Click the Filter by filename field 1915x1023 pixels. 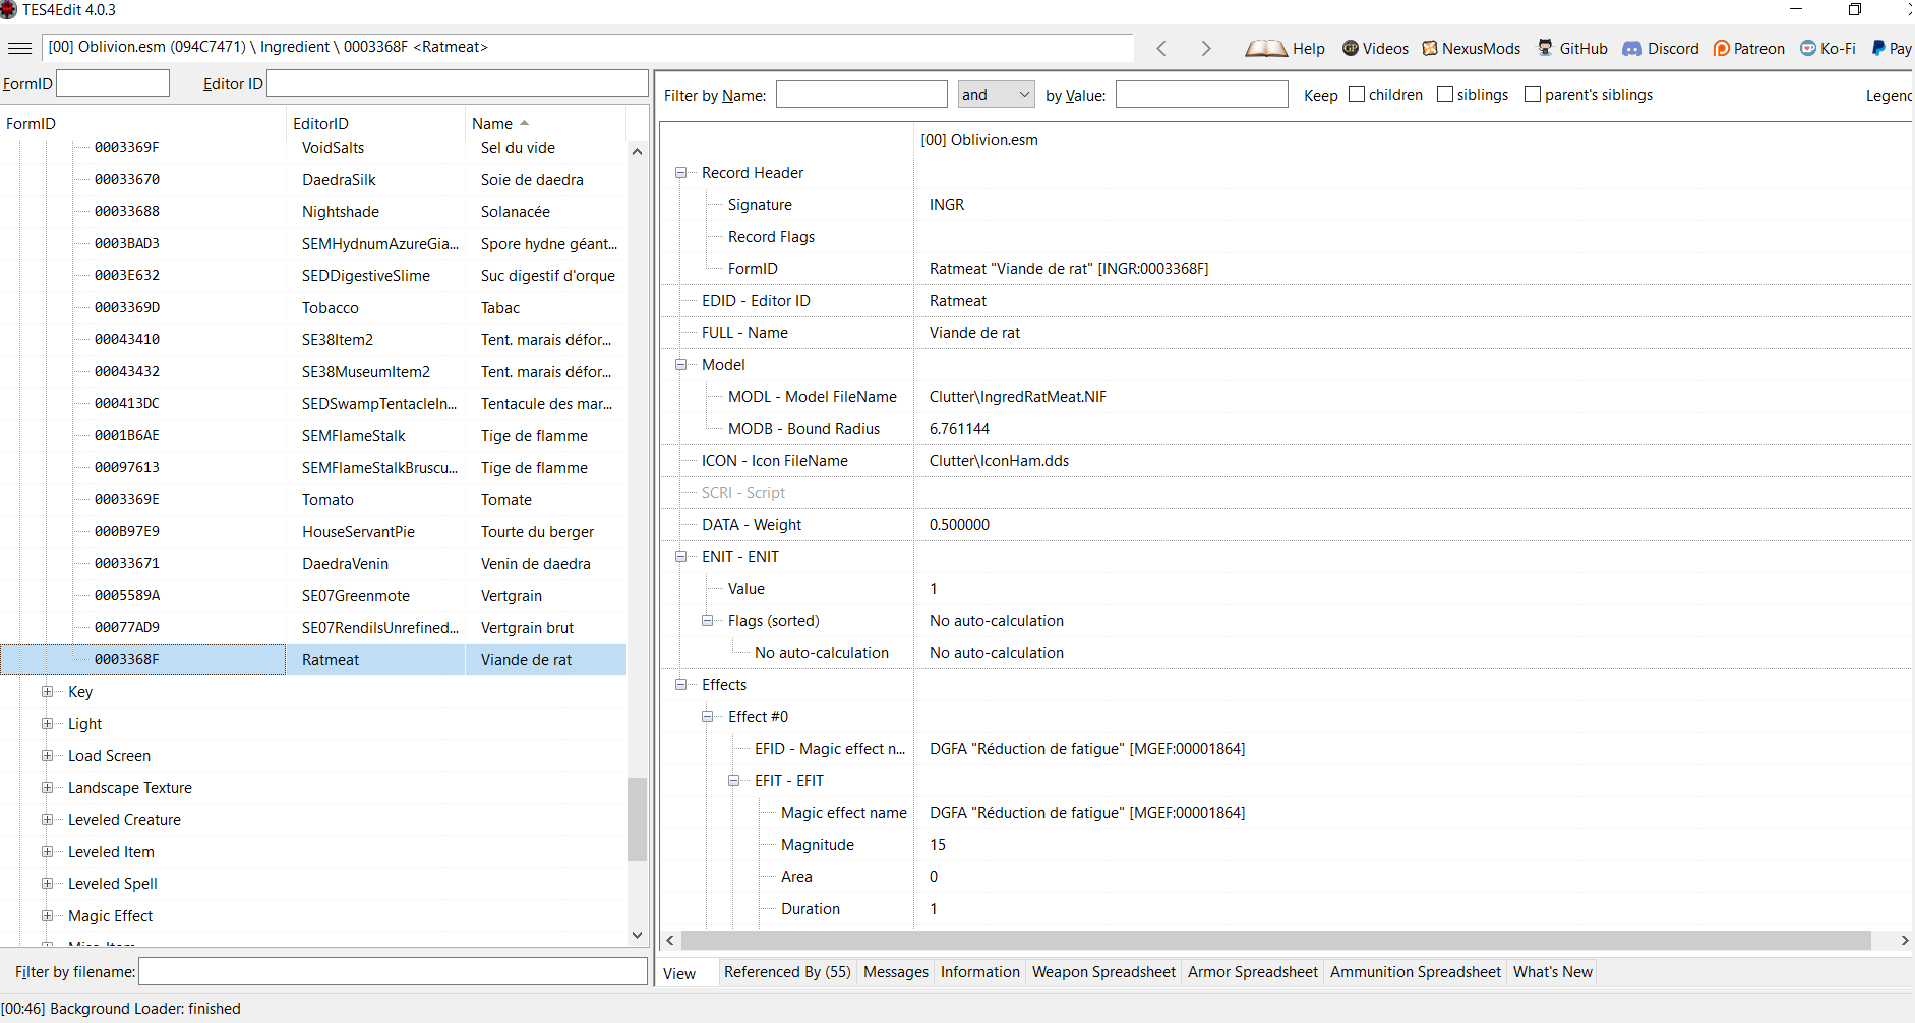click(x=393, y=971)
